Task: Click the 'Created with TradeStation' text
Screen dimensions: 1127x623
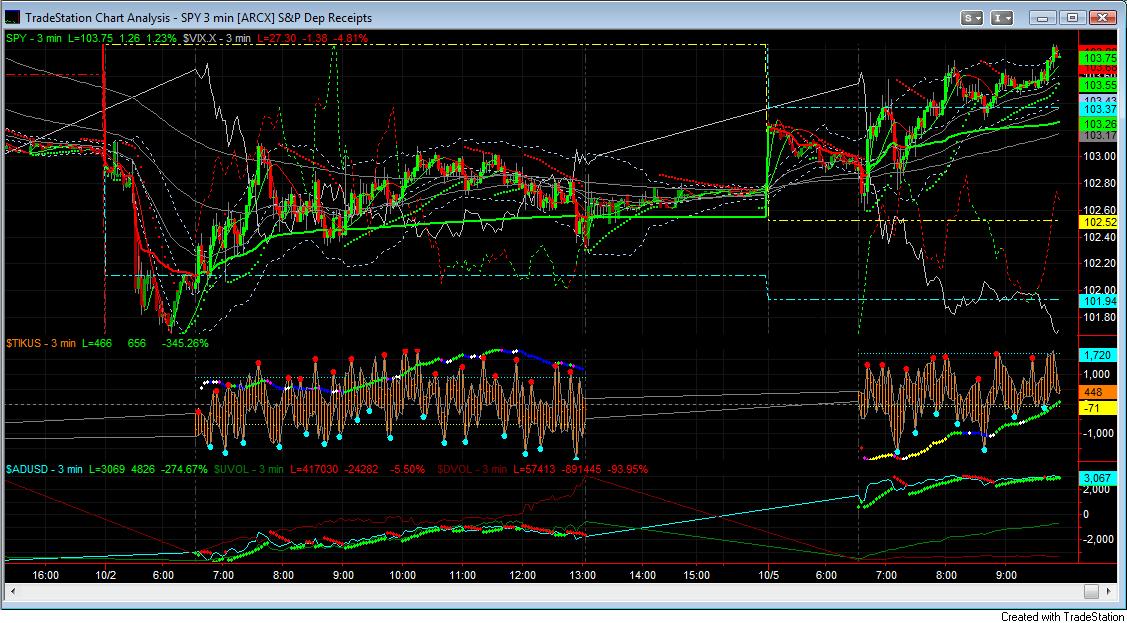Action: point(1063,616)
